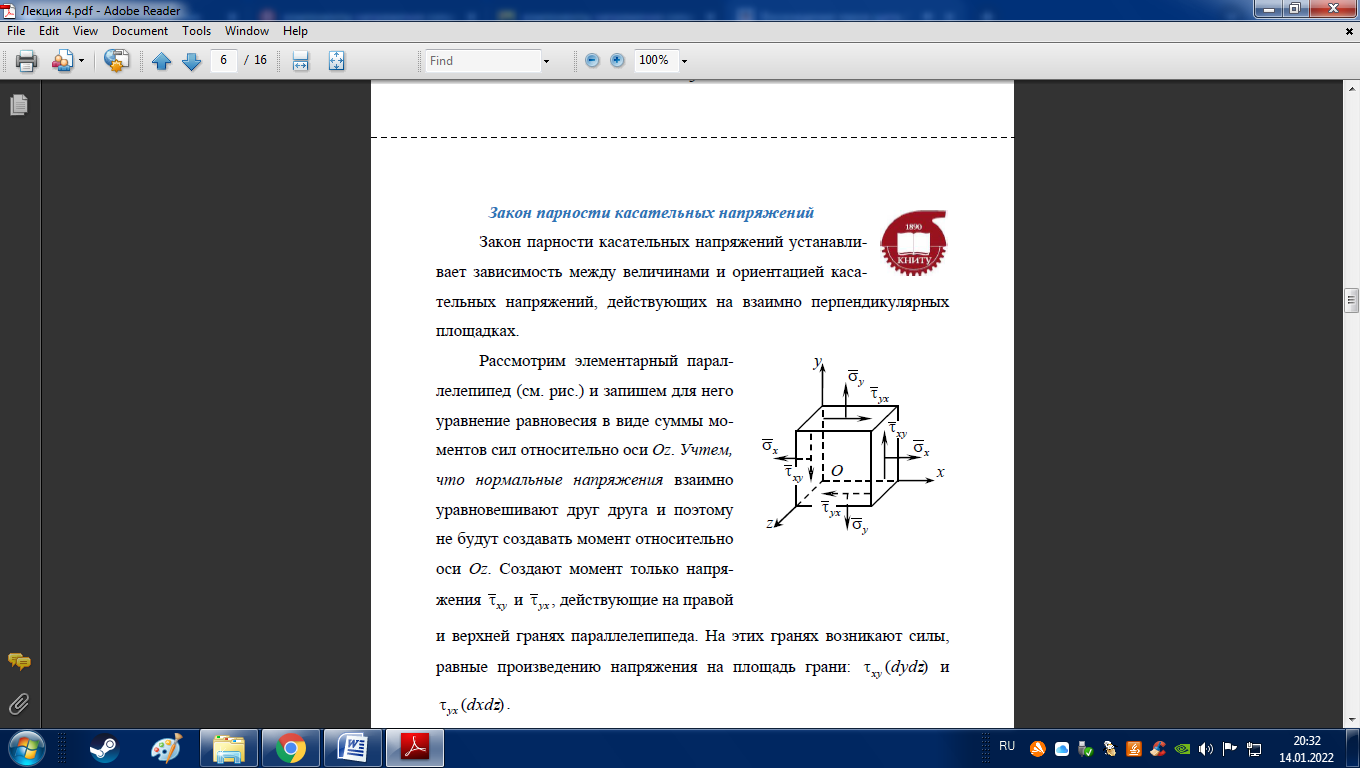Click inside the Find search box

482,61
